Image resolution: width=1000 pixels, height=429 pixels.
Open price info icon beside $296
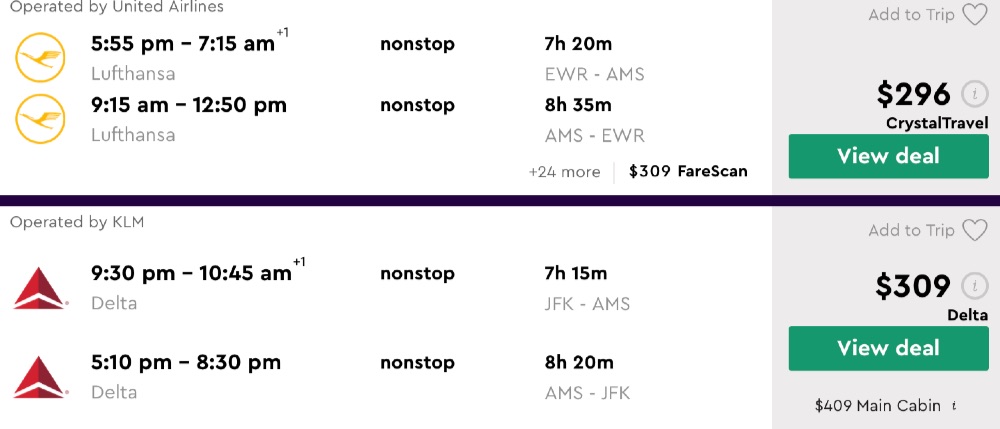(x=974, y=94)
